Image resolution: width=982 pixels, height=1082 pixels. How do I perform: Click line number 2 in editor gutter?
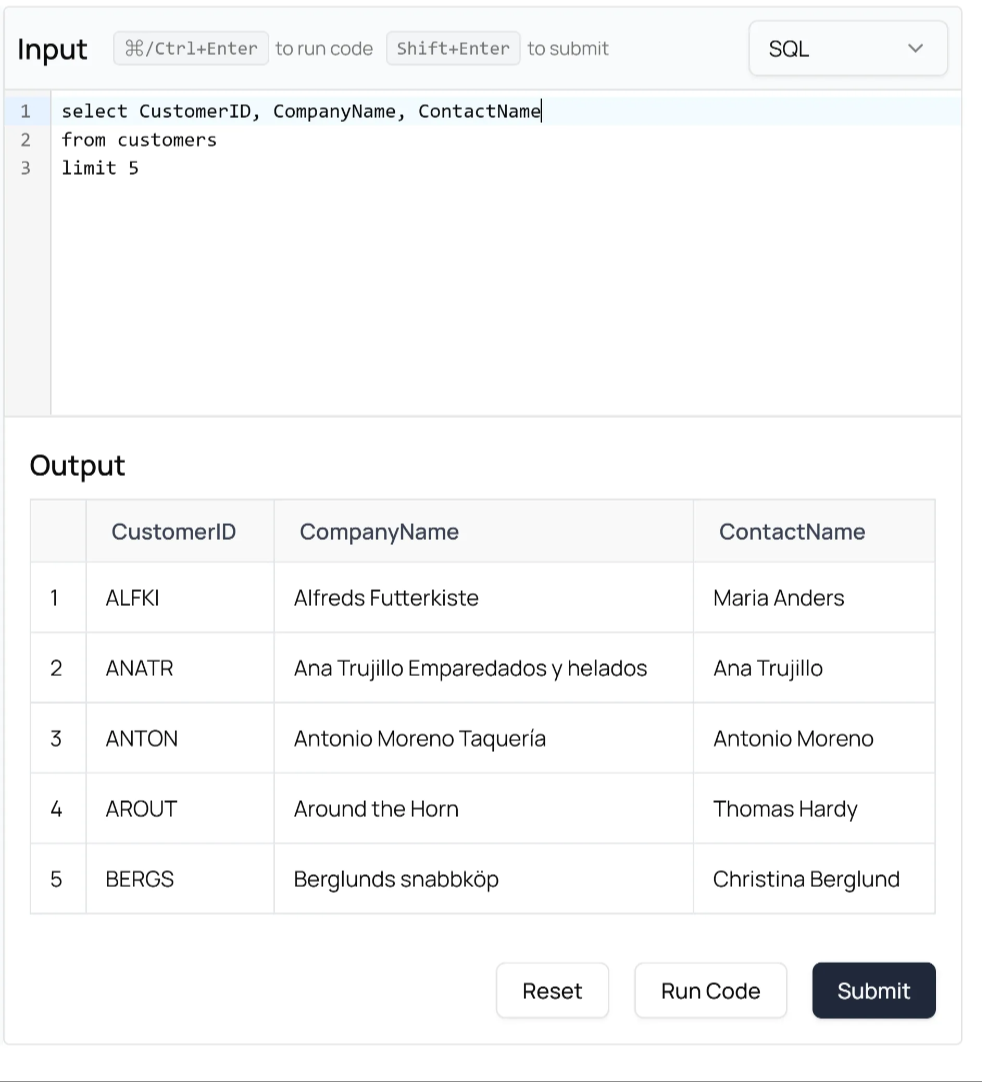point(26,140)
